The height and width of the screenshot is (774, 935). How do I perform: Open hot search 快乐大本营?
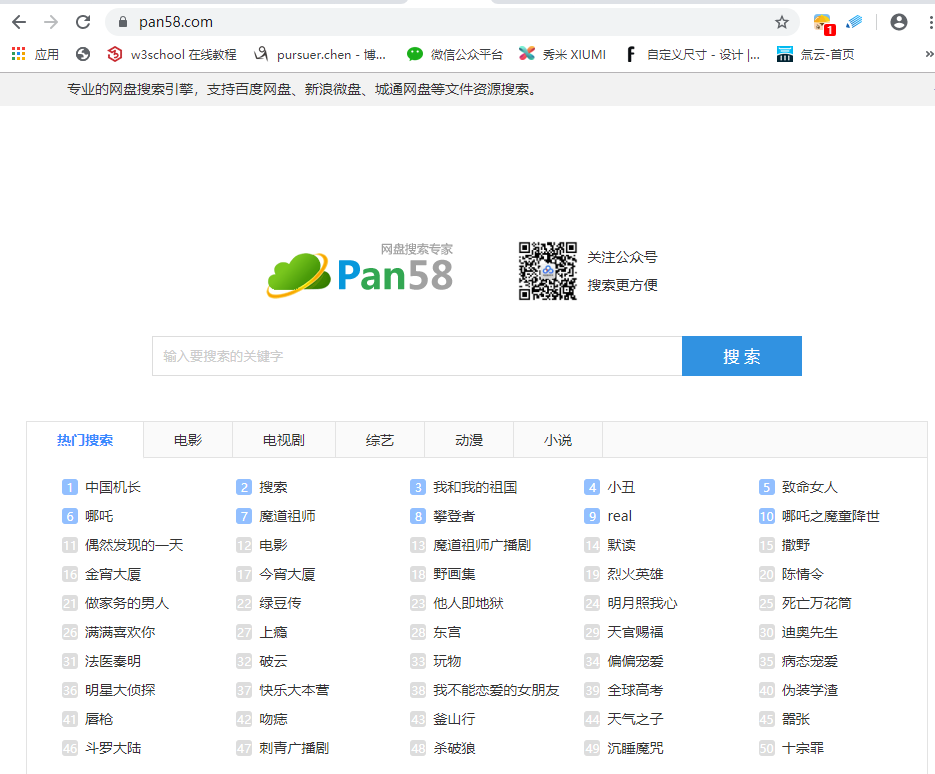(x=294, y=690)
